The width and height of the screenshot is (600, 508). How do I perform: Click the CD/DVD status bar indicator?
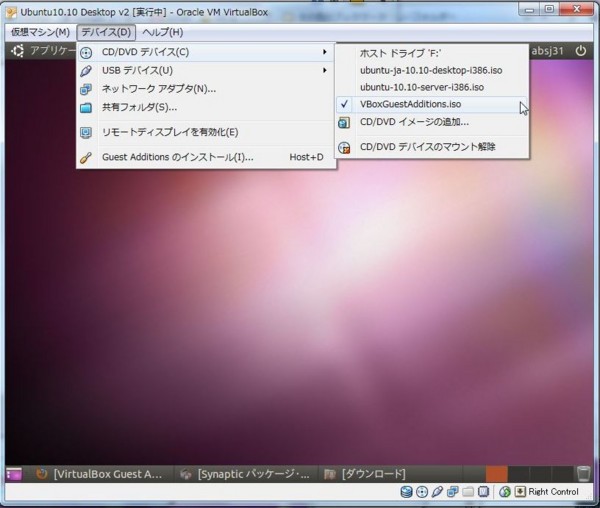422,492
